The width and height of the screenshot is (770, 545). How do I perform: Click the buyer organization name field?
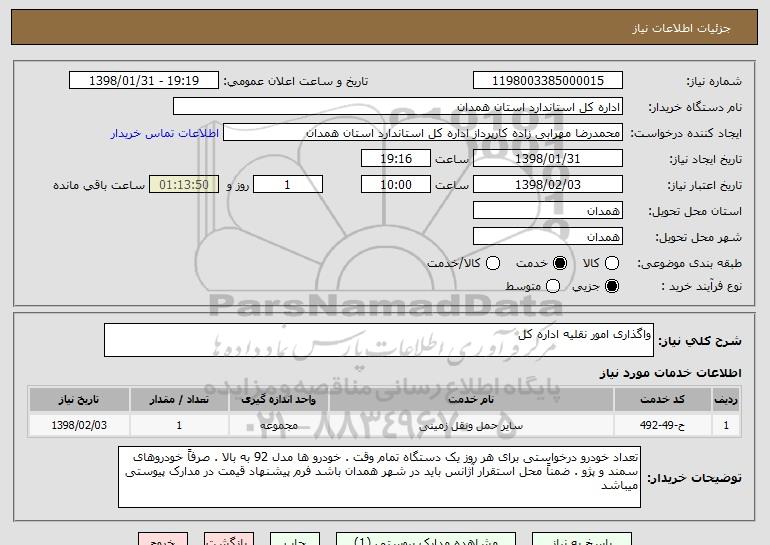tap(398, 107)
